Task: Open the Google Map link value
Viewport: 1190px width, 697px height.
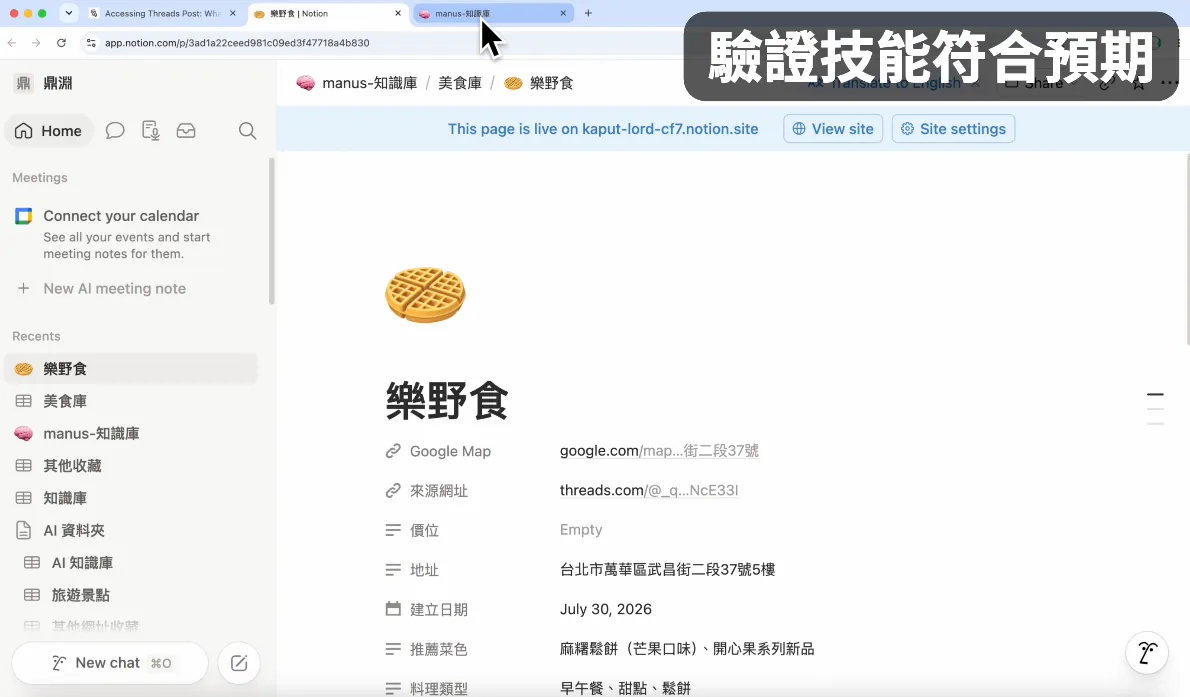Action: (659, 451)
